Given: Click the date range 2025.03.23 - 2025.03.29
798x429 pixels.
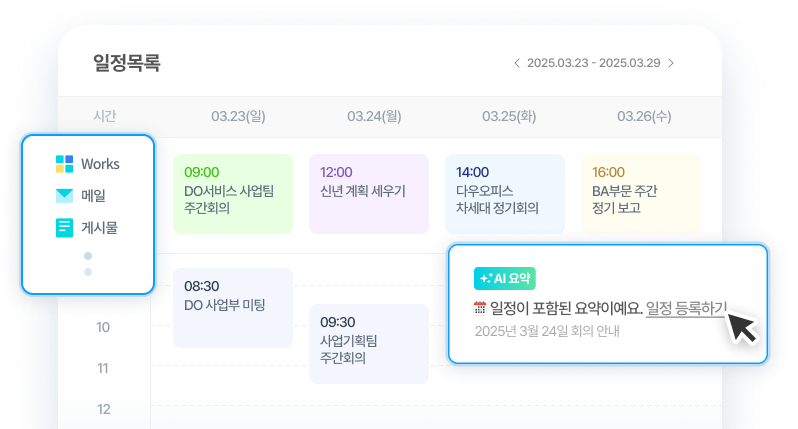Looking at the screenshot, I should coord(593,63).
